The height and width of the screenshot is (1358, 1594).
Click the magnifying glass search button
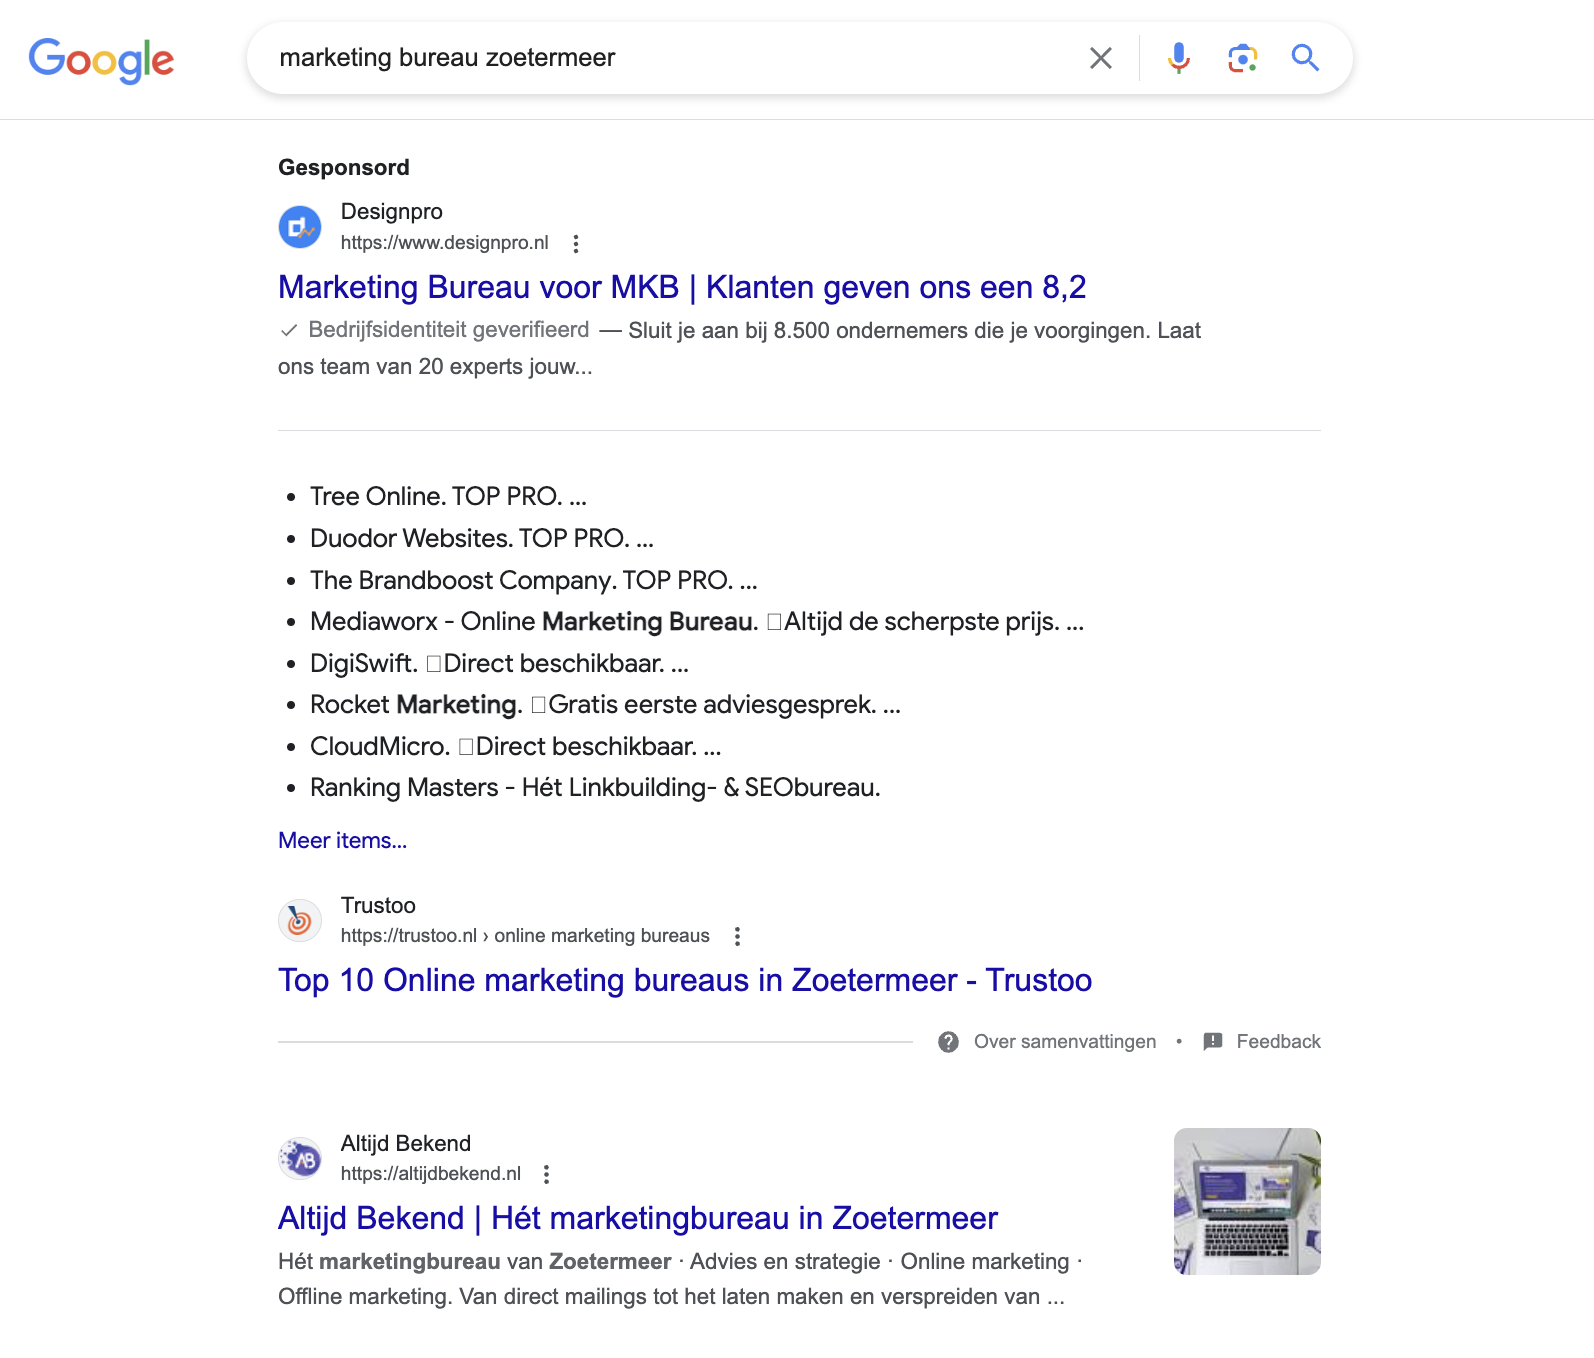click(x=1305, y=58)
